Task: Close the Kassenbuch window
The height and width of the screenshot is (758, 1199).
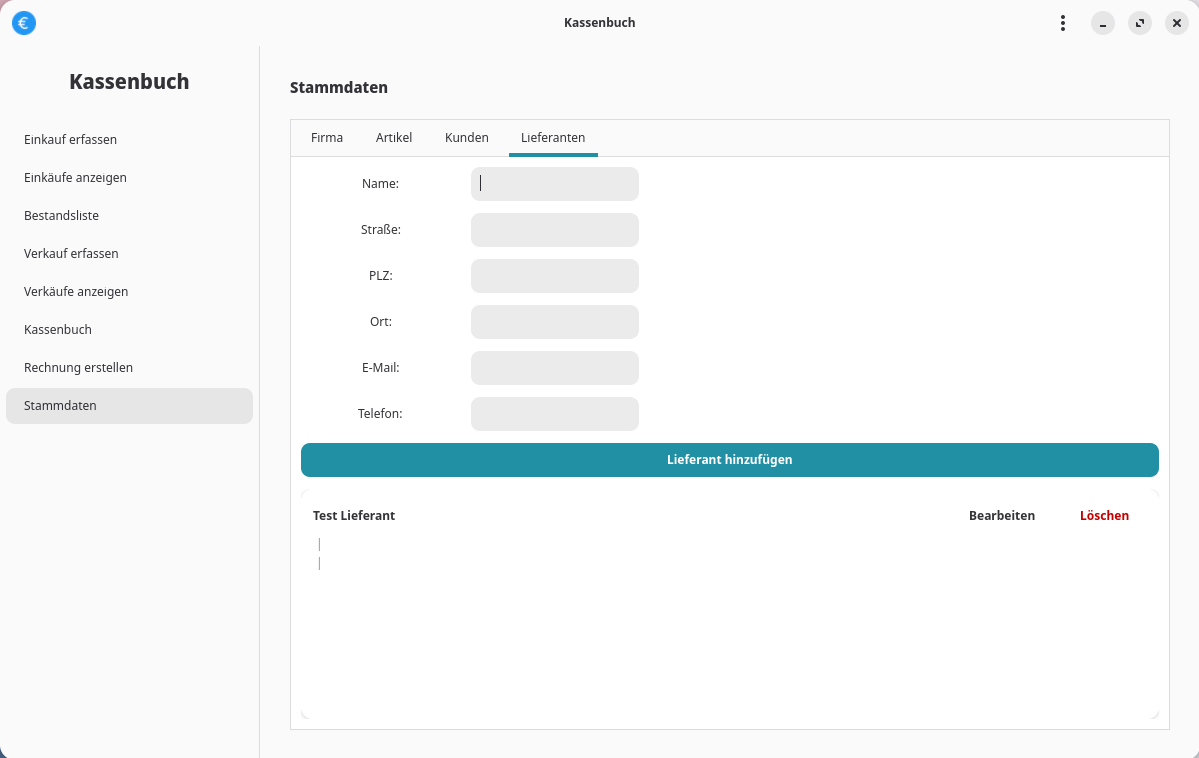Action: tap(1176, 23)
